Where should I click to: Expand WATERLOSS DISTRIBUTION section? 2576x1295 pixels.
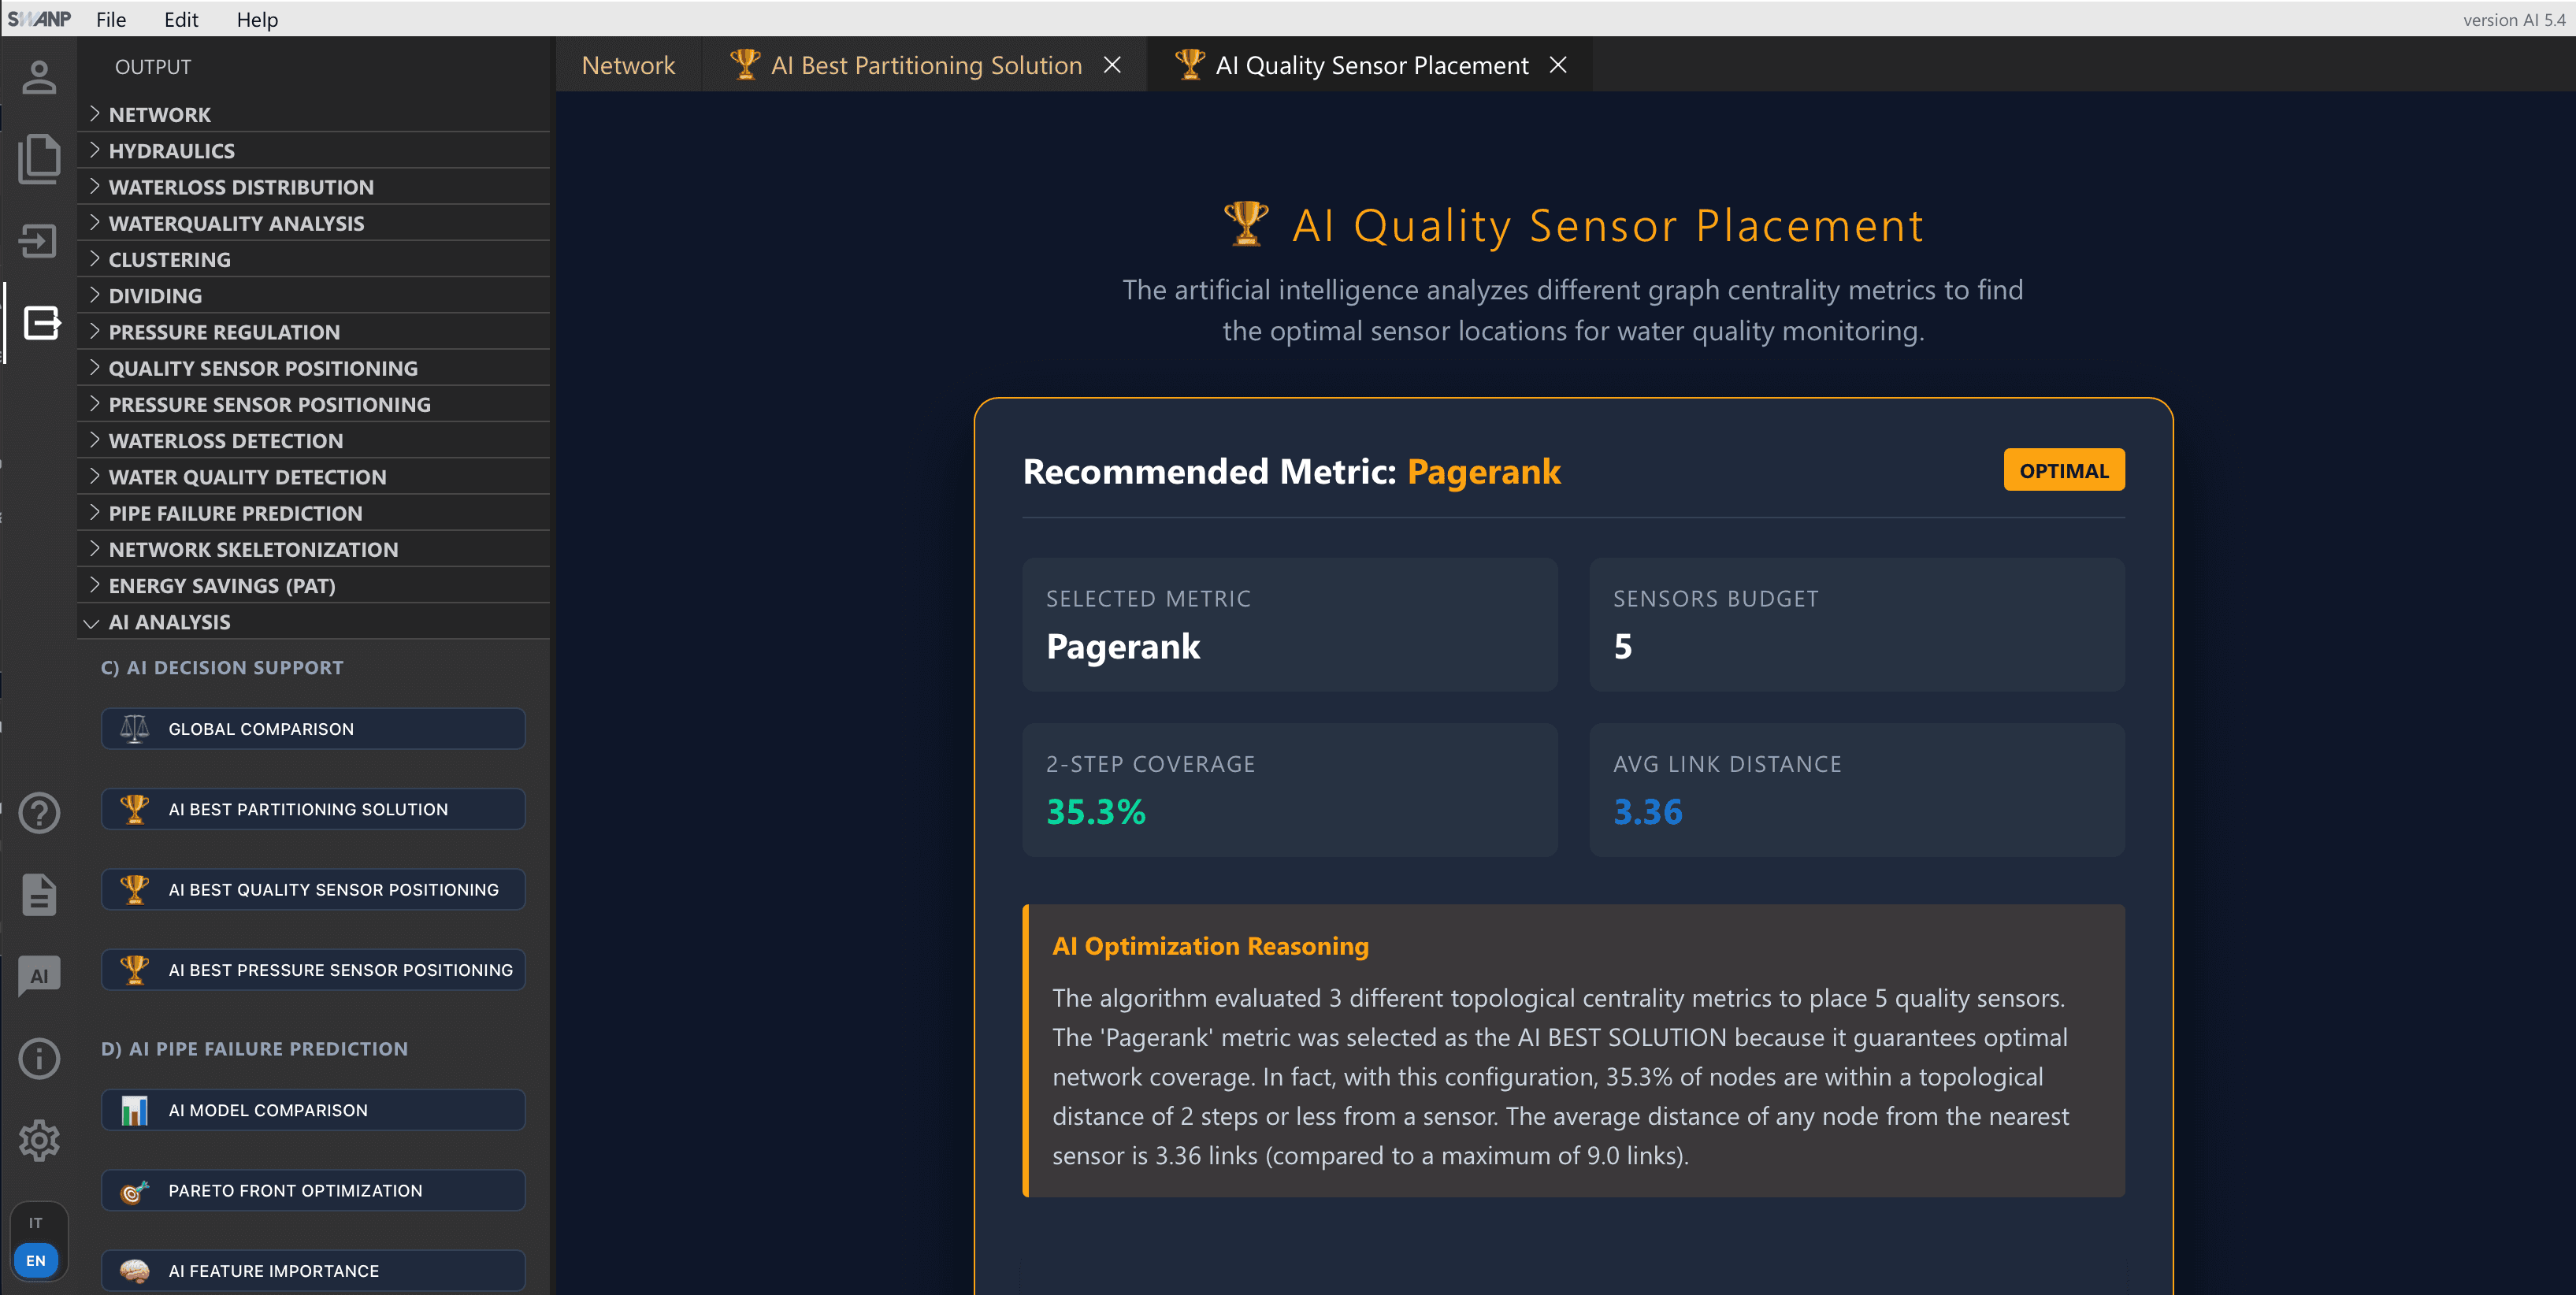click(313, 187)
